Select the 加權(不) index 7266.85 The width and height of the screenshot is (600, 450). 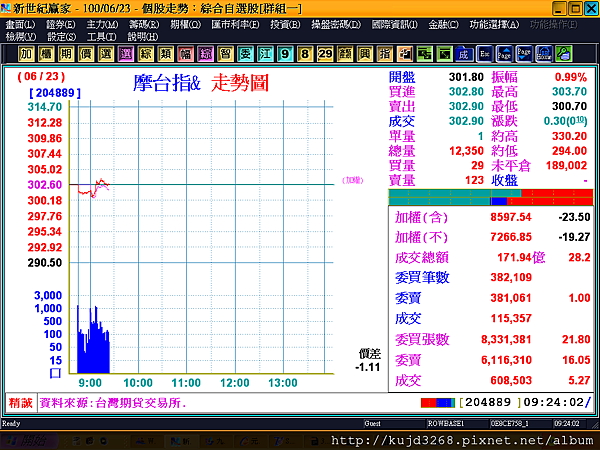[x=511, y=237]
